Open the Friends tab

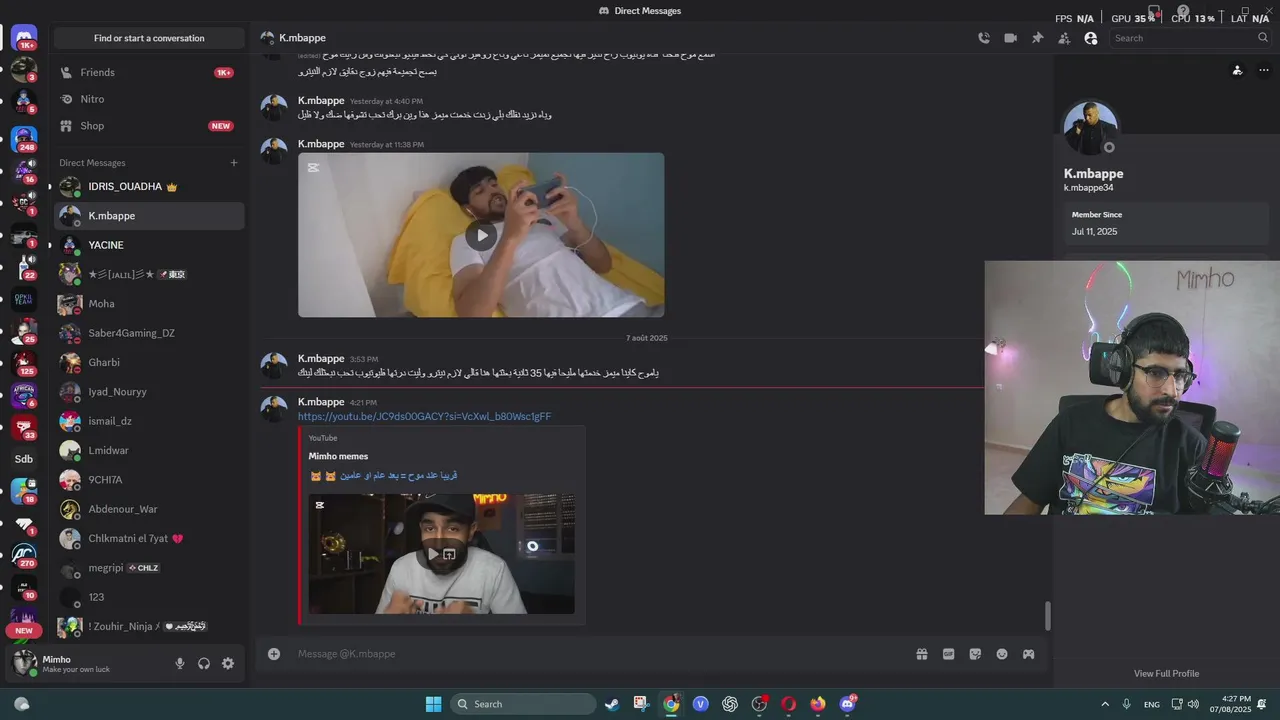[x=149, y=72]
